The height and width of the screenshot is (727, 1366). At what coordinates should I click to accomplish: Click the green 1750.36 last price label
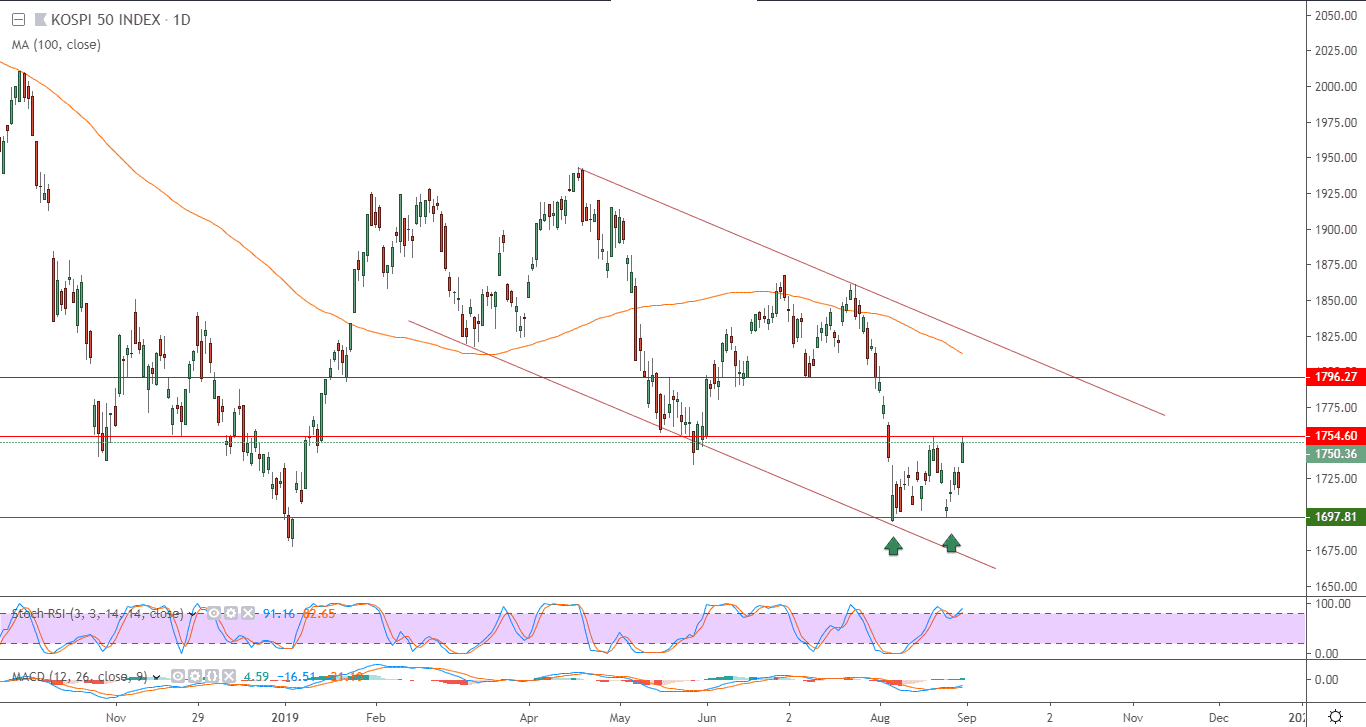click(x=1336, y=454)
